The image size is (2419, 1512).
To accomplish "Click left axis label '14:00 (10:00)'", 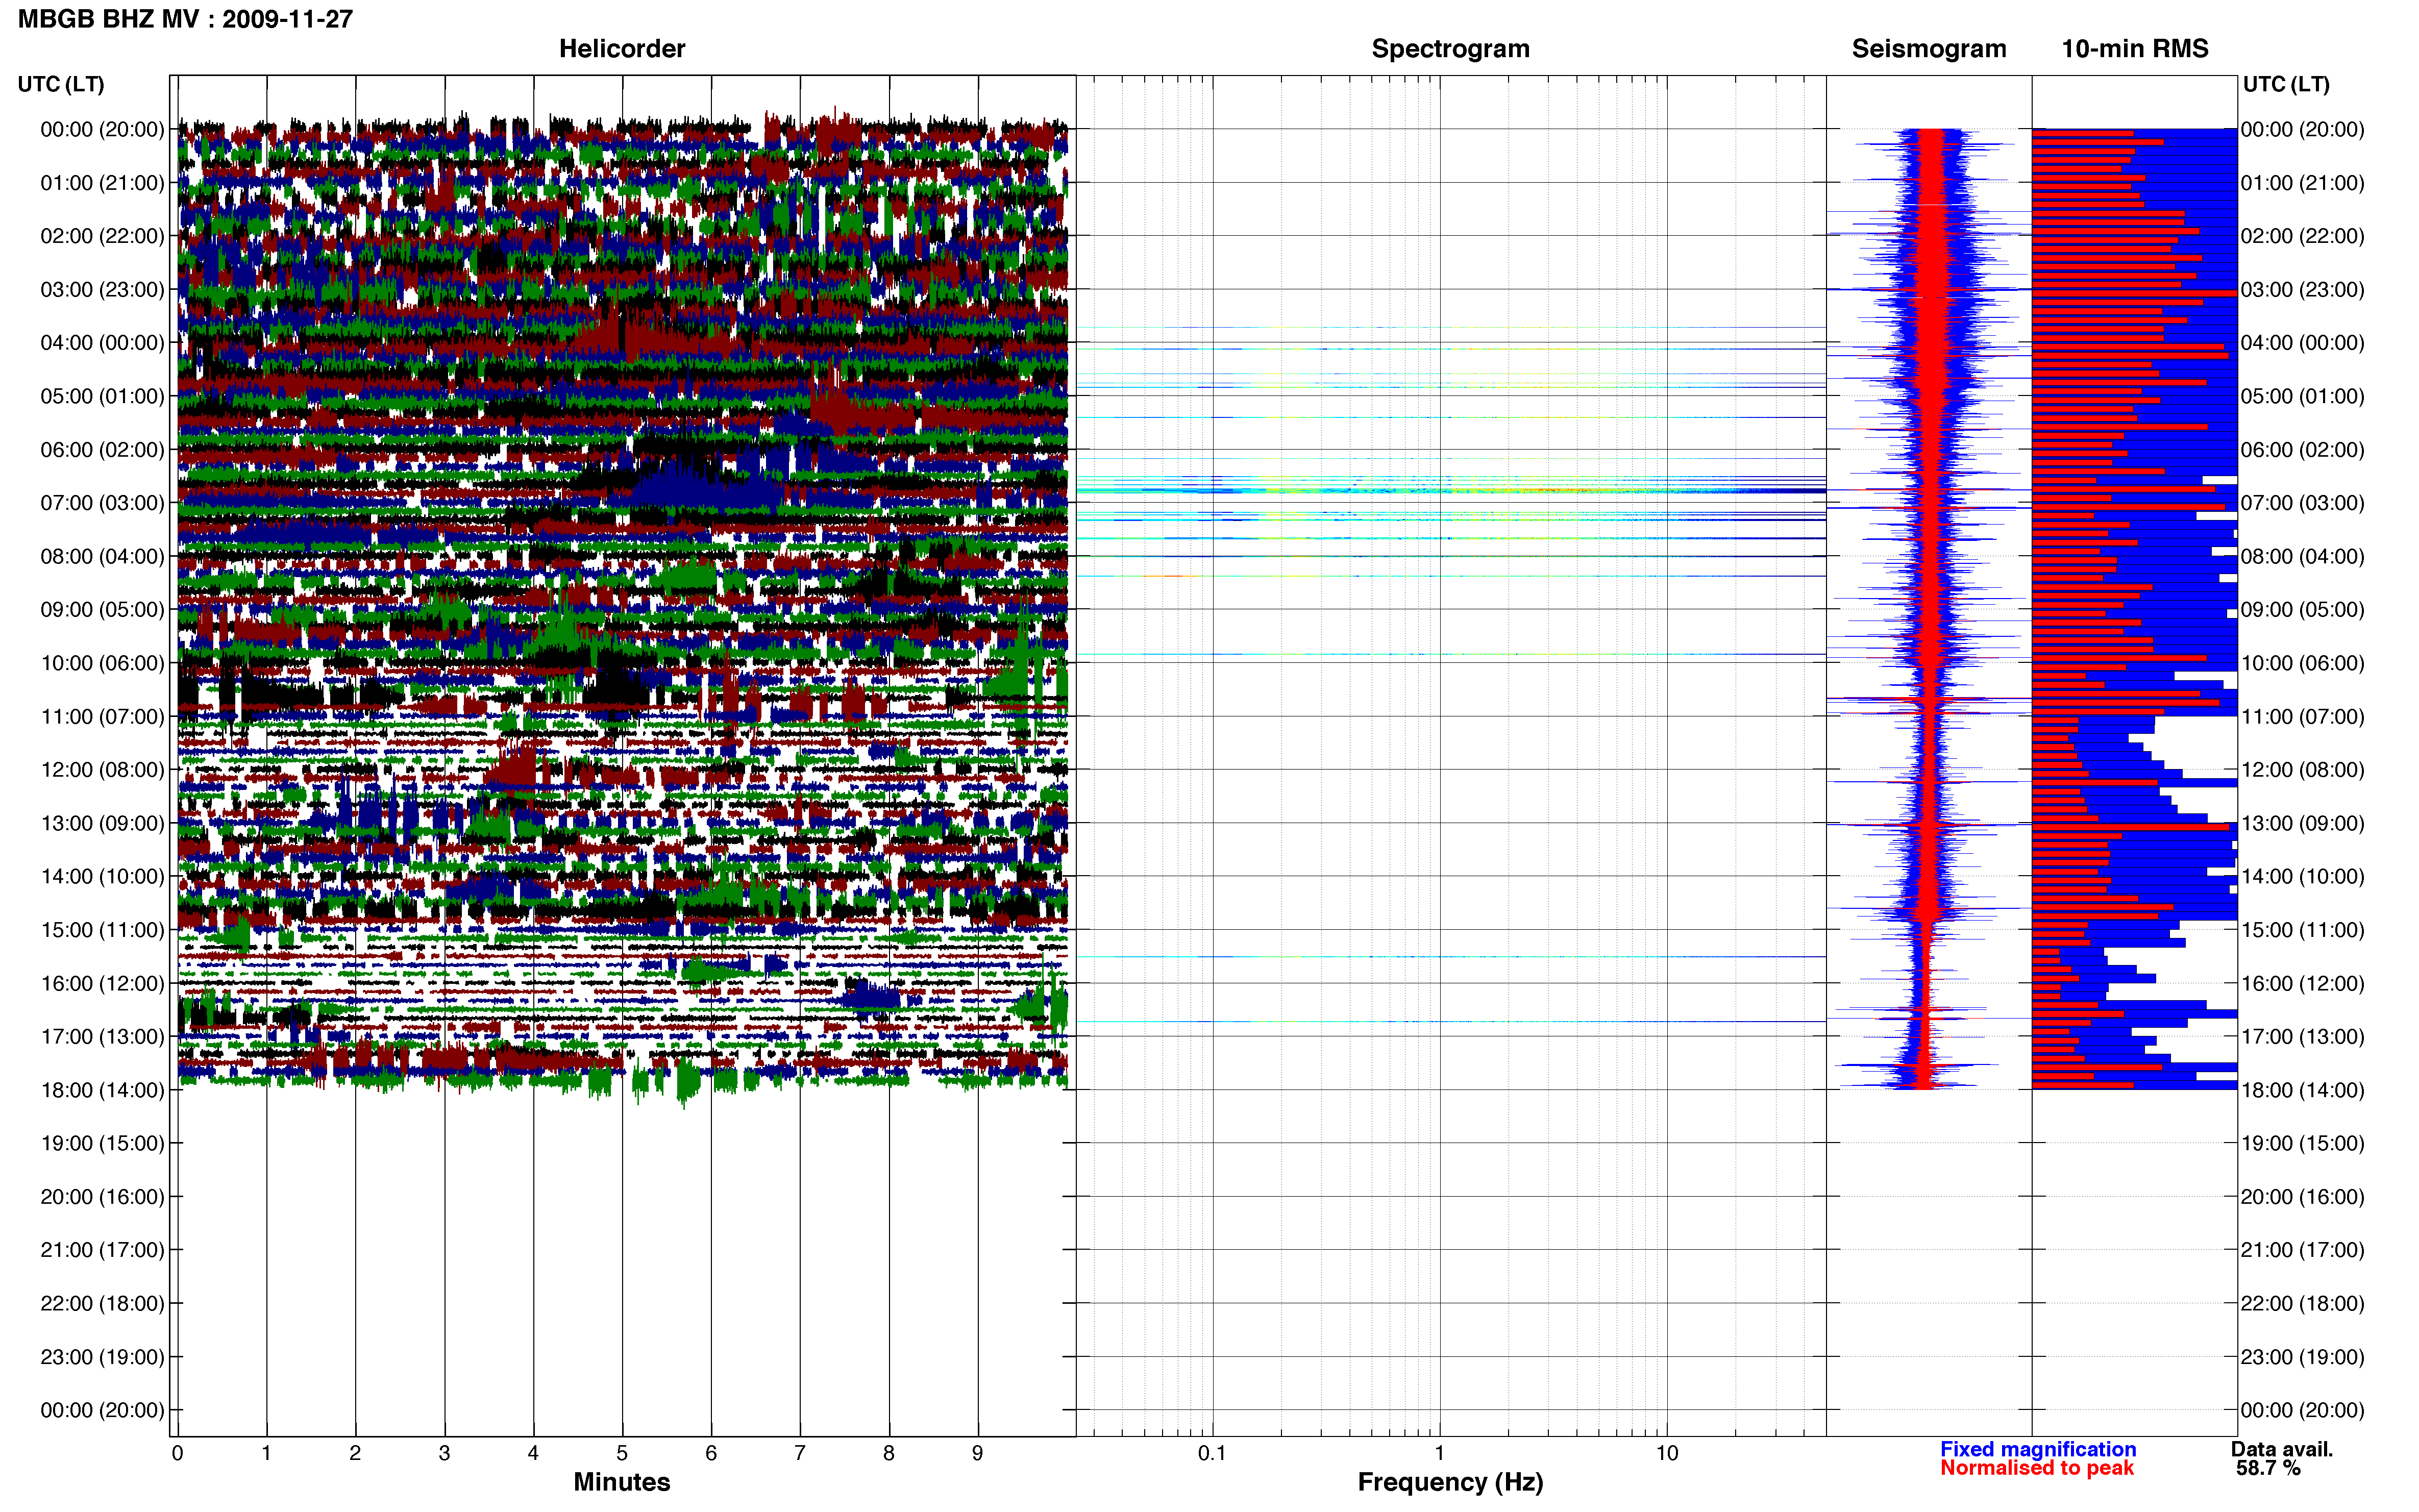I will pos(102,877).
